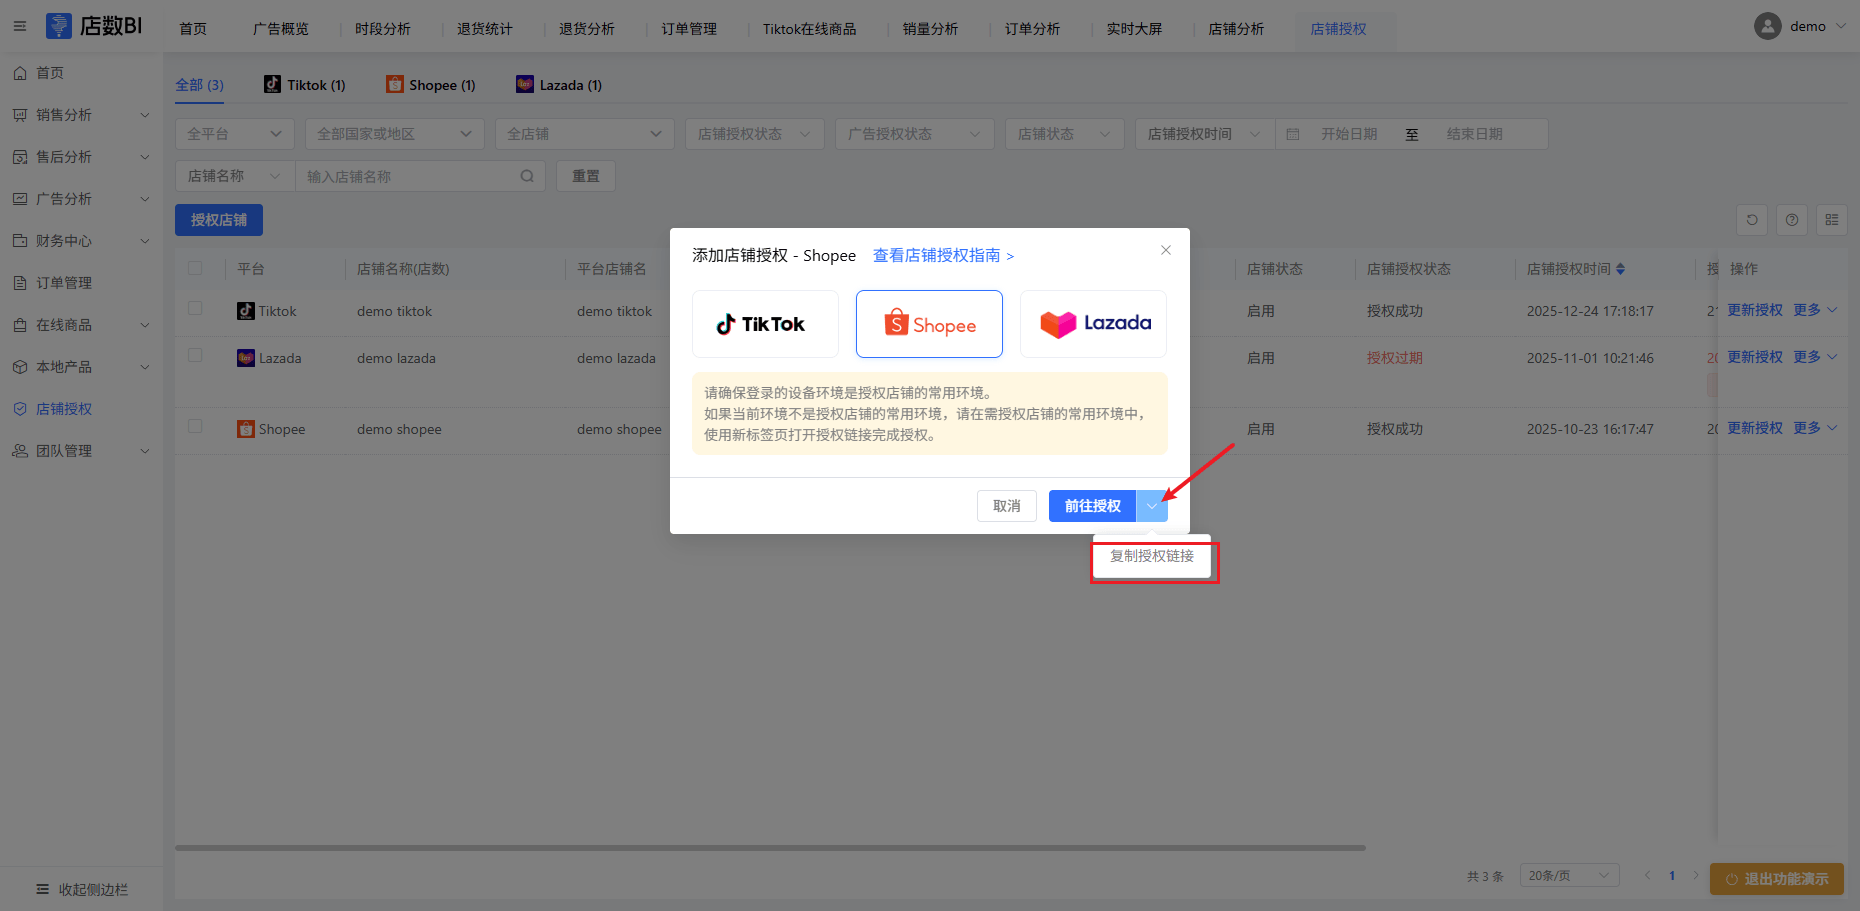Switch to the Tiktok (1) tab
Screen dimensions: 1860x911
(305, 85)
